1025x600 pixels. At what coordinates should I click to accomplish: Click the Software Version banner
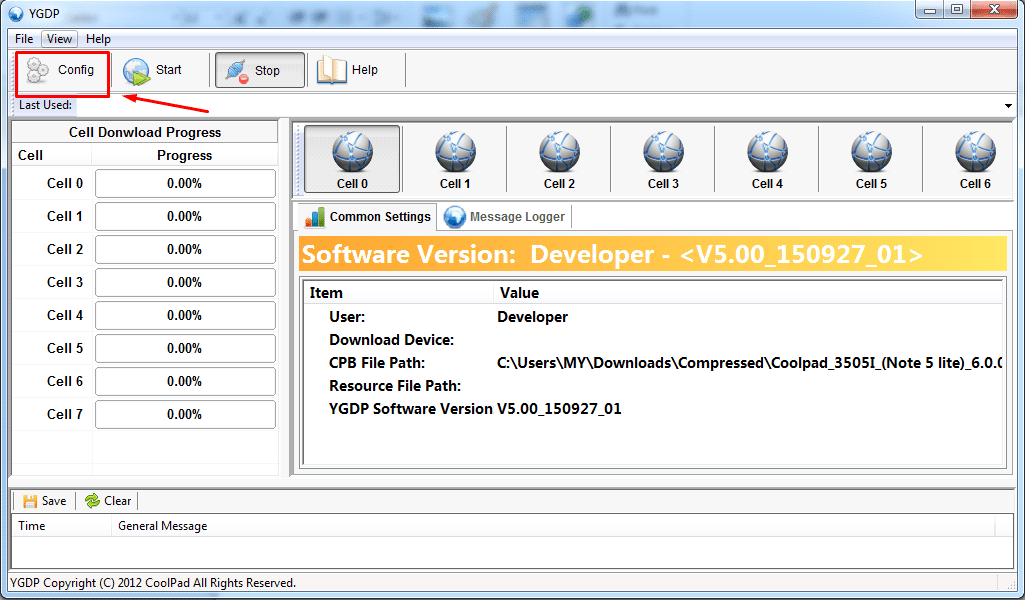(652, 254)
